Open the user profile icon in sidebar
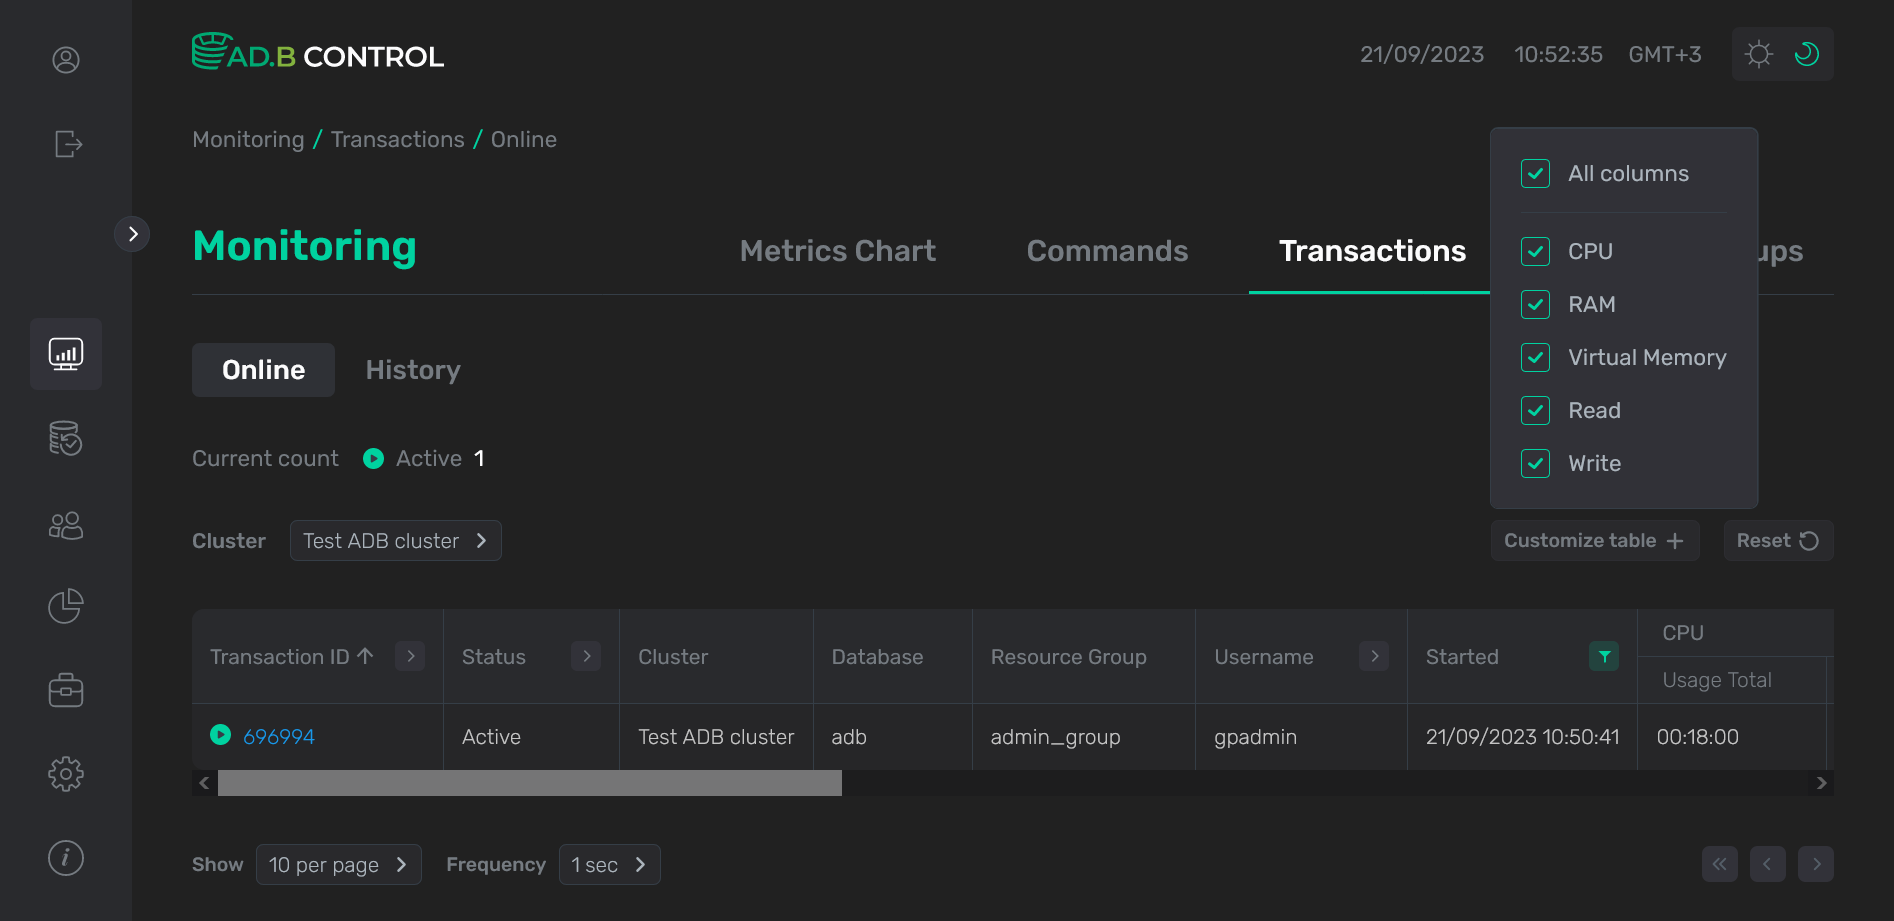The image size is (1894, 921). point(66,60)
